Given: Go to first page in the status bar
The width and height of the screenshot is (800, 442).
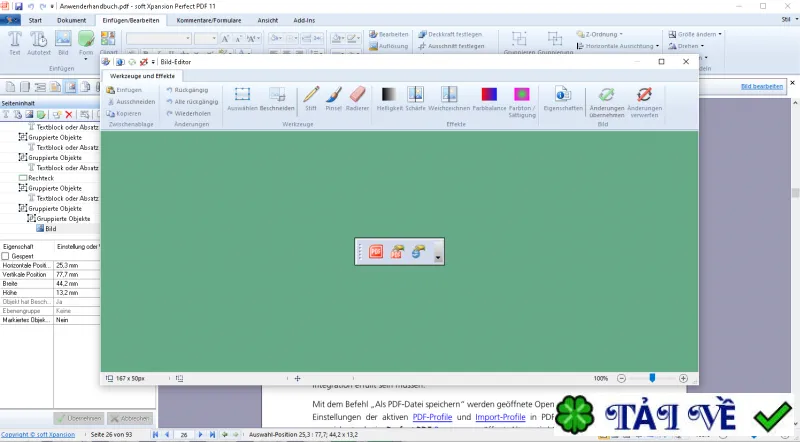Looking at the screenshot, I should pos(155,434).
